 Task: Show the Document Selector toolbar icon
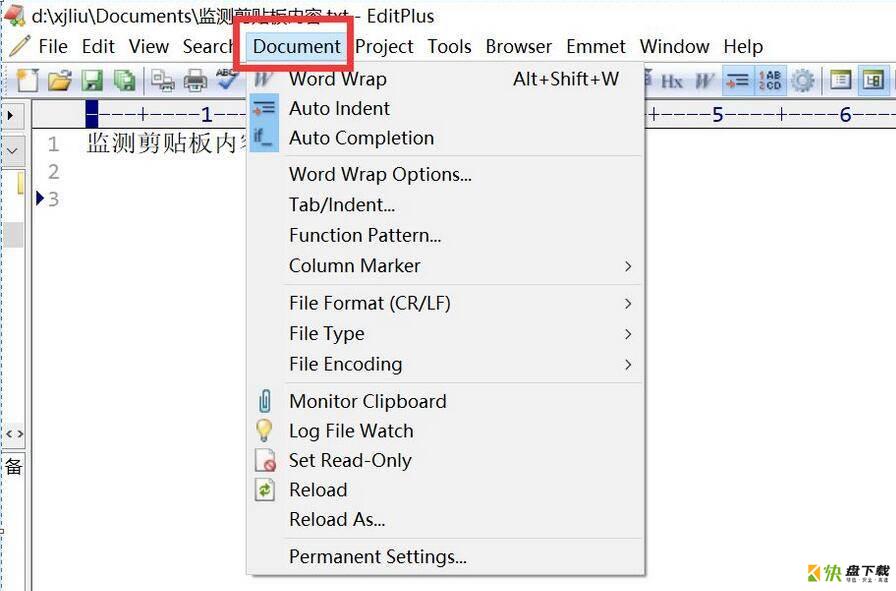[x=841, y=80]
